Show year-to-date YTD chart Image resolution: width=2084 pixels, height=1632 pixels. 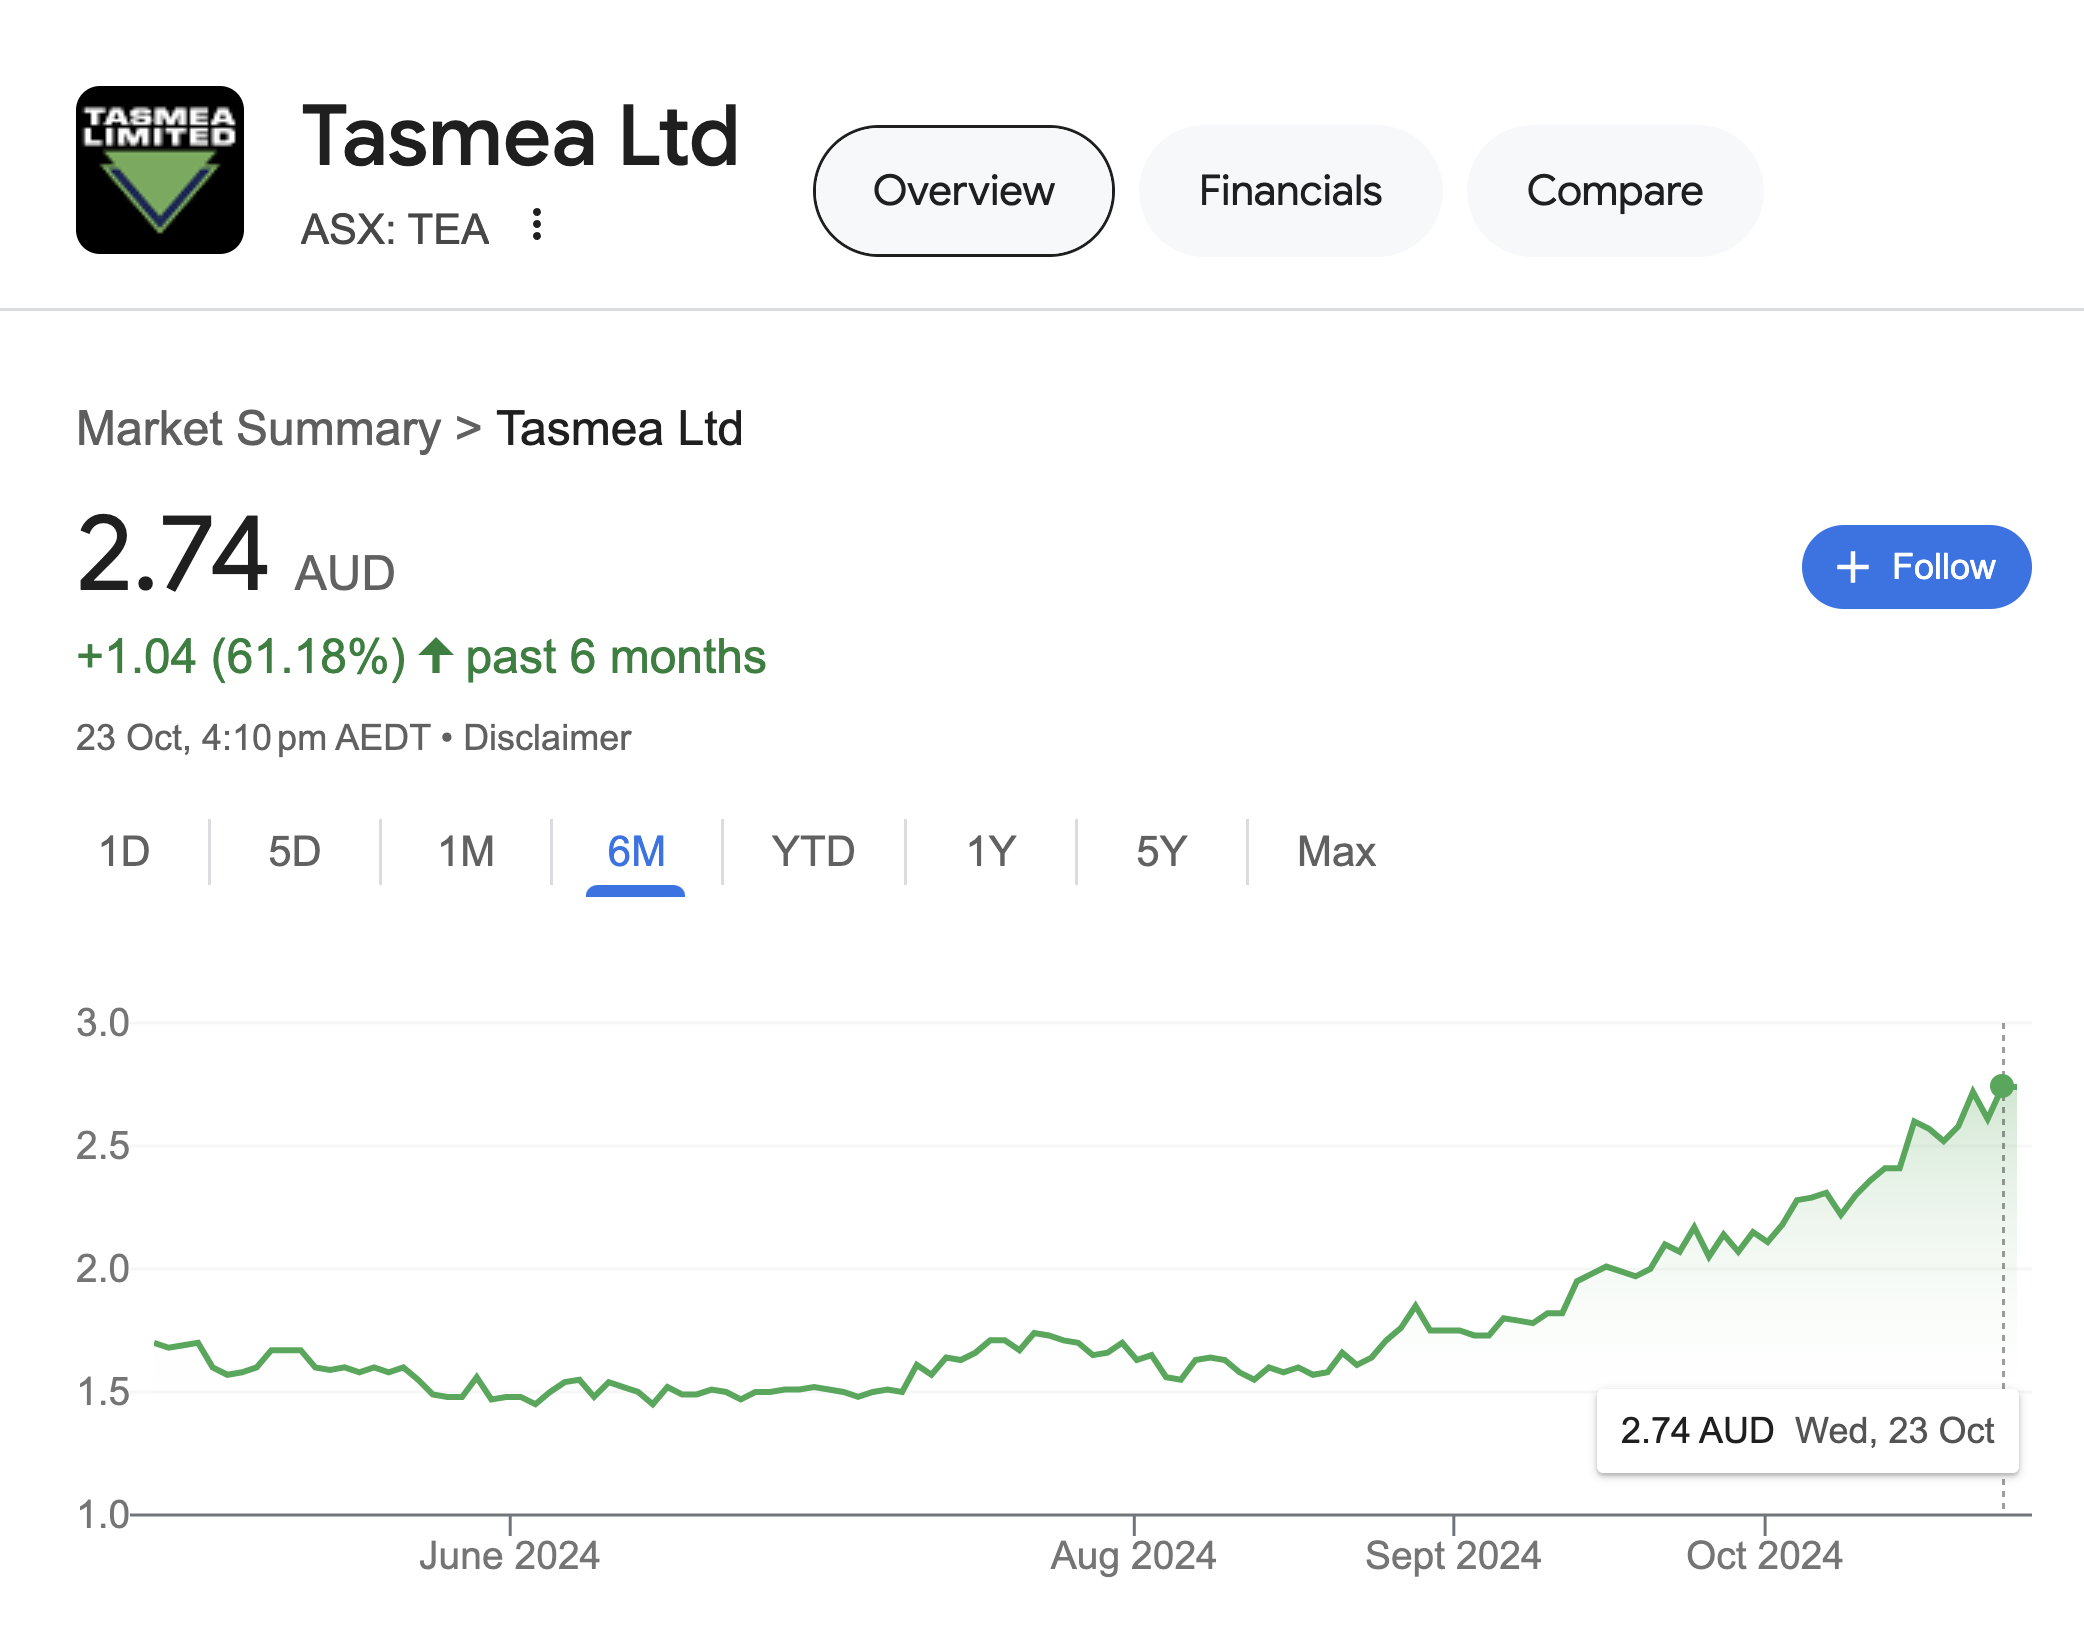(813, 852)
